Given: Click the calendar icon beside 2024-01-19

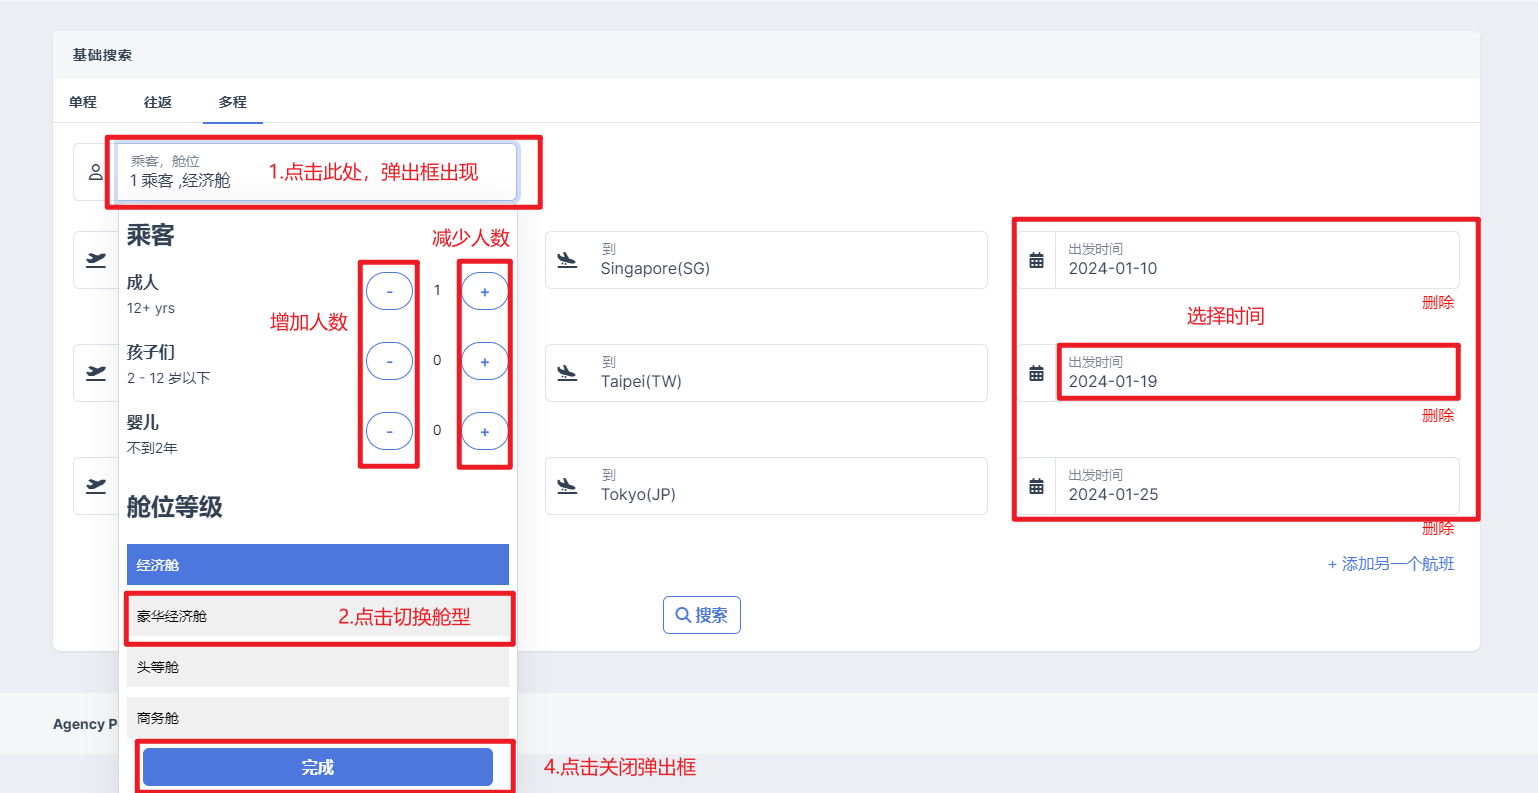Looking at the screenshot, I should click(x=1036, y=373).
